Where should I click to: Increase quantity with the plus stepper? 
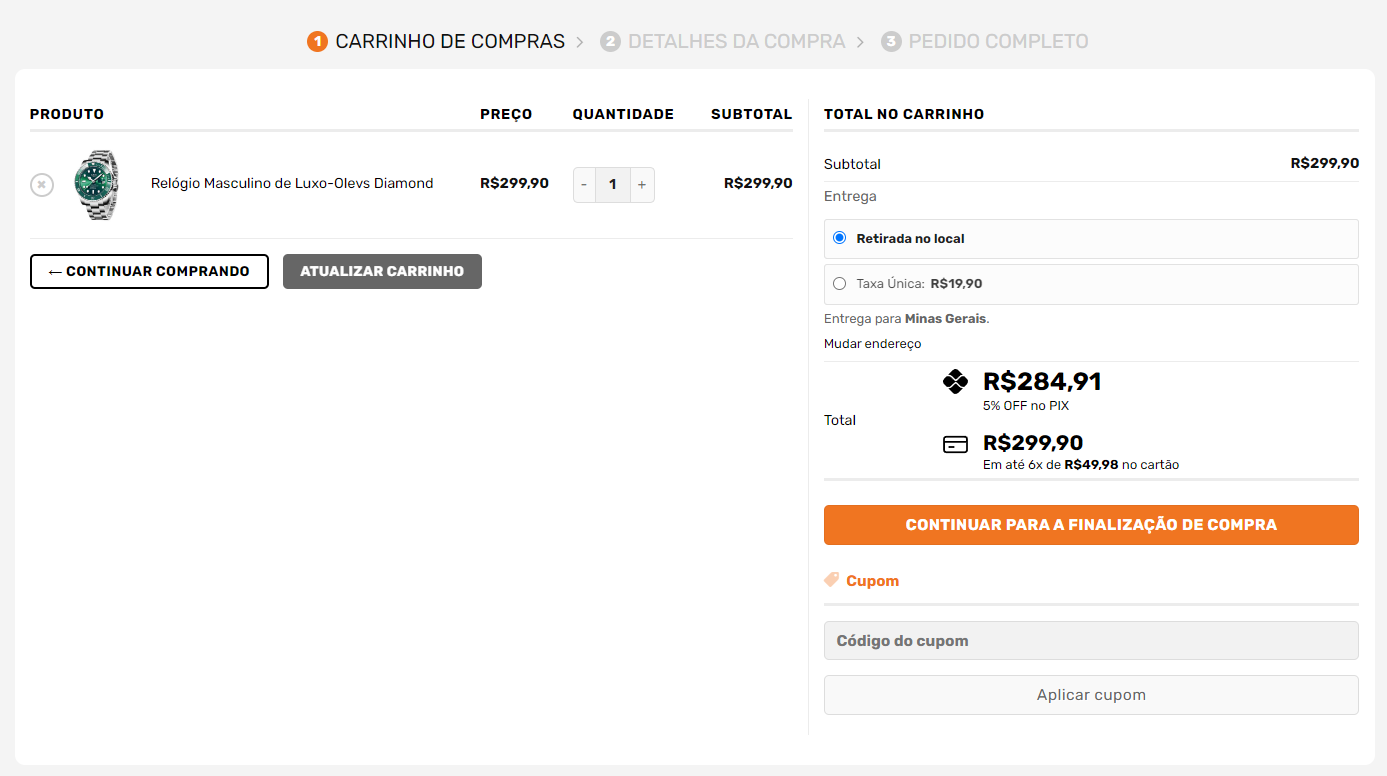point(641,184)
